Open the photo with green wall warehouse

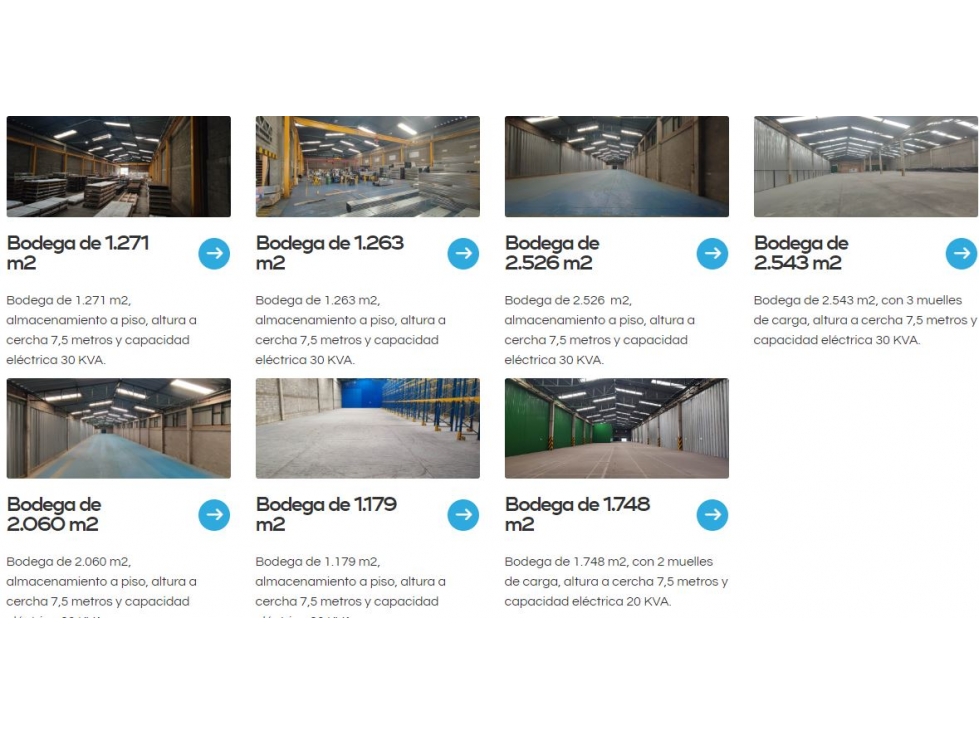[617, 428]
